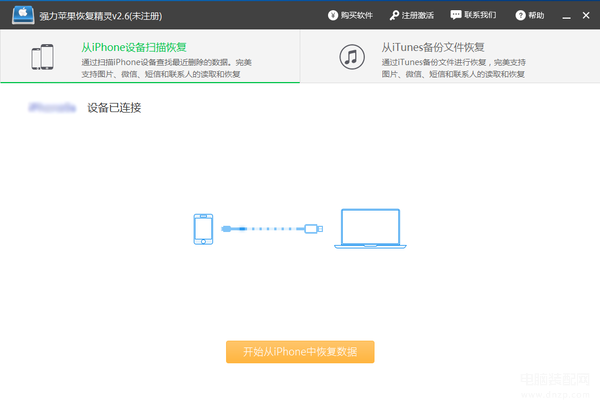Click the blue iPhone illustration
The width and height of the screenshot is (600, 408).
[x=203, y=229]
